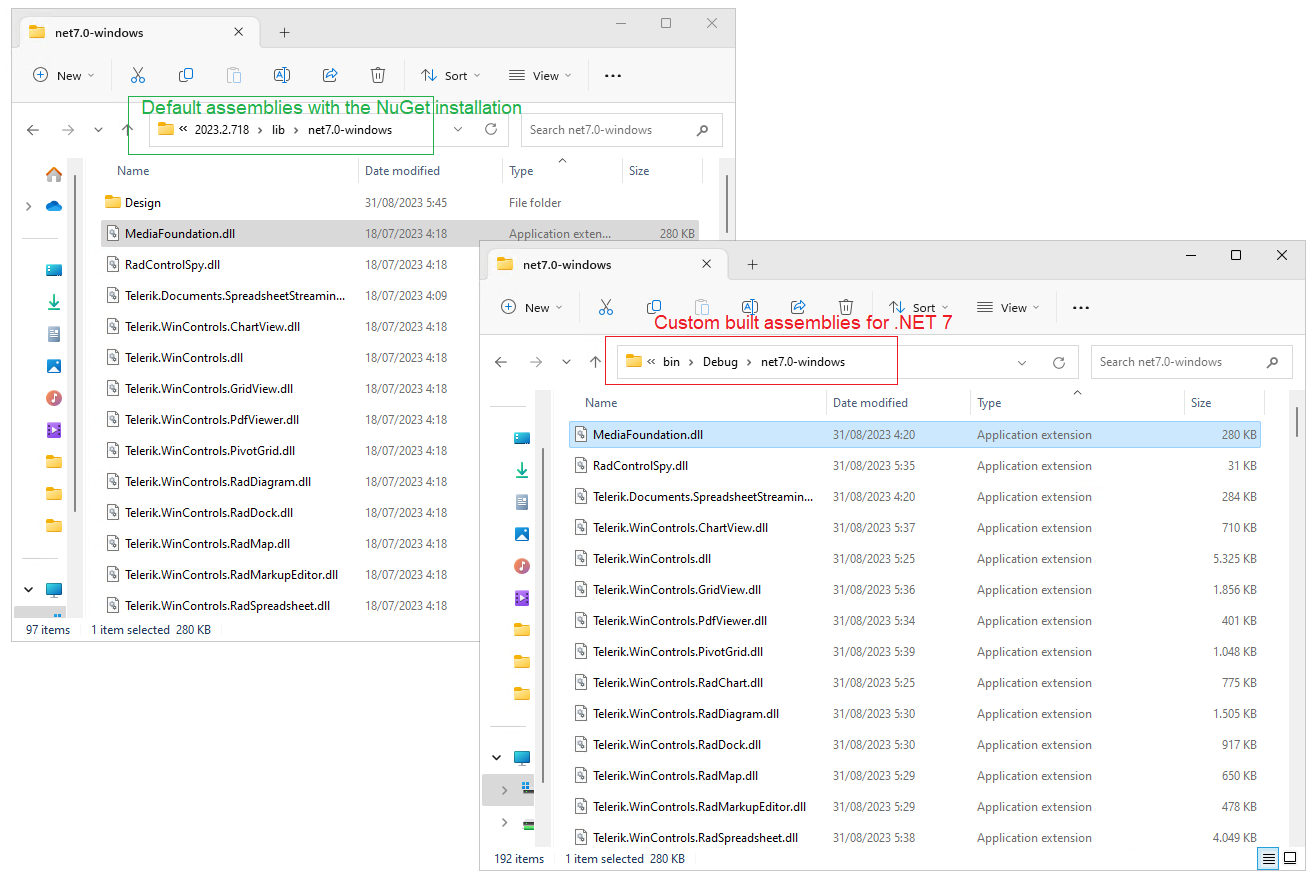Open See more (…) in NuGet lib window
The width and height of the screenshot is (1314, 882).
tap(613, 75)
